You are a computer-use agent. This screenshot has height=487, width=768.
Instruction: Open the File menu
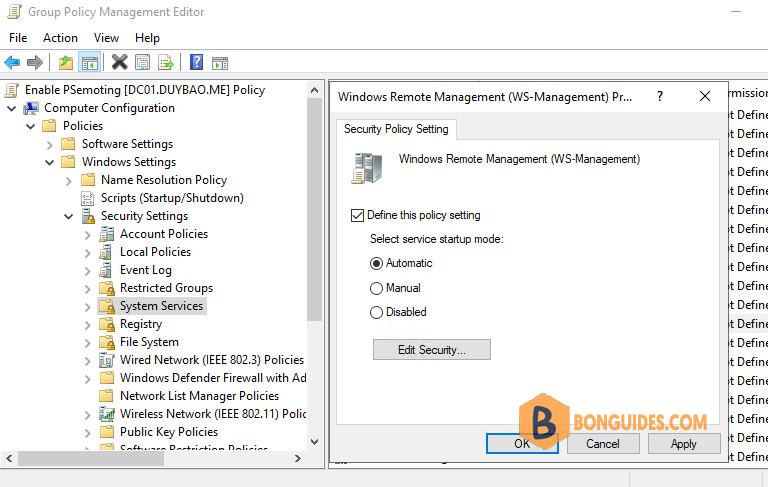tap(18, 38)
